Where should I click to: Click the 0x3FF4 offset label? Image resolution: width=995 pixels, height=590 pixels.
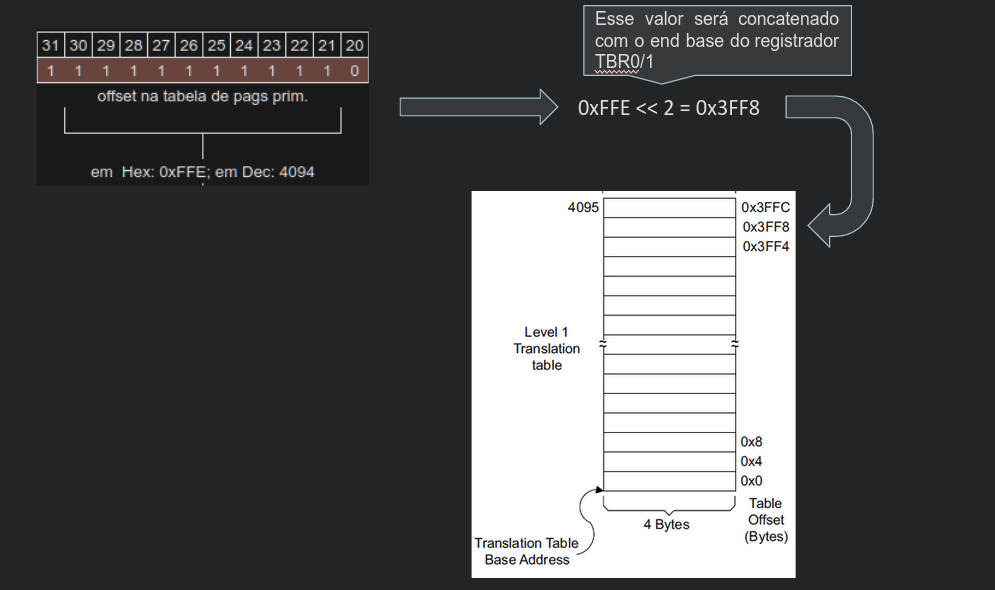tap(765, 246)
